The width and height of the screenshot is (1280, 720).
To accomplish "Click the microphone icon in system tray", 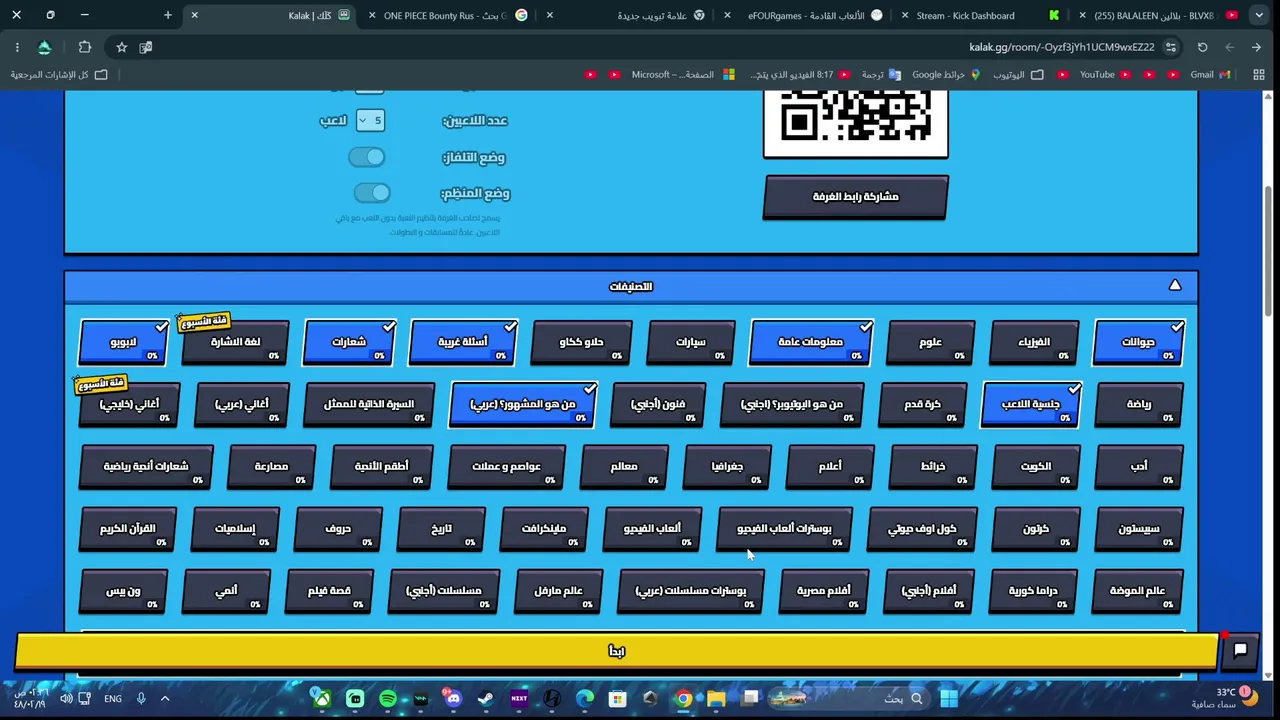I will pos(141,699).
